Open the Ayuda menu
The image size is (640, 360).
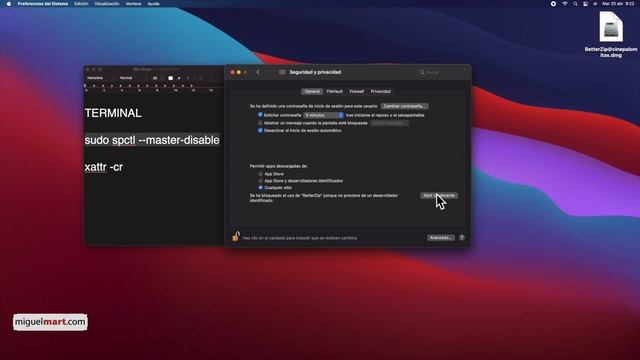click(x=153, y=4)
